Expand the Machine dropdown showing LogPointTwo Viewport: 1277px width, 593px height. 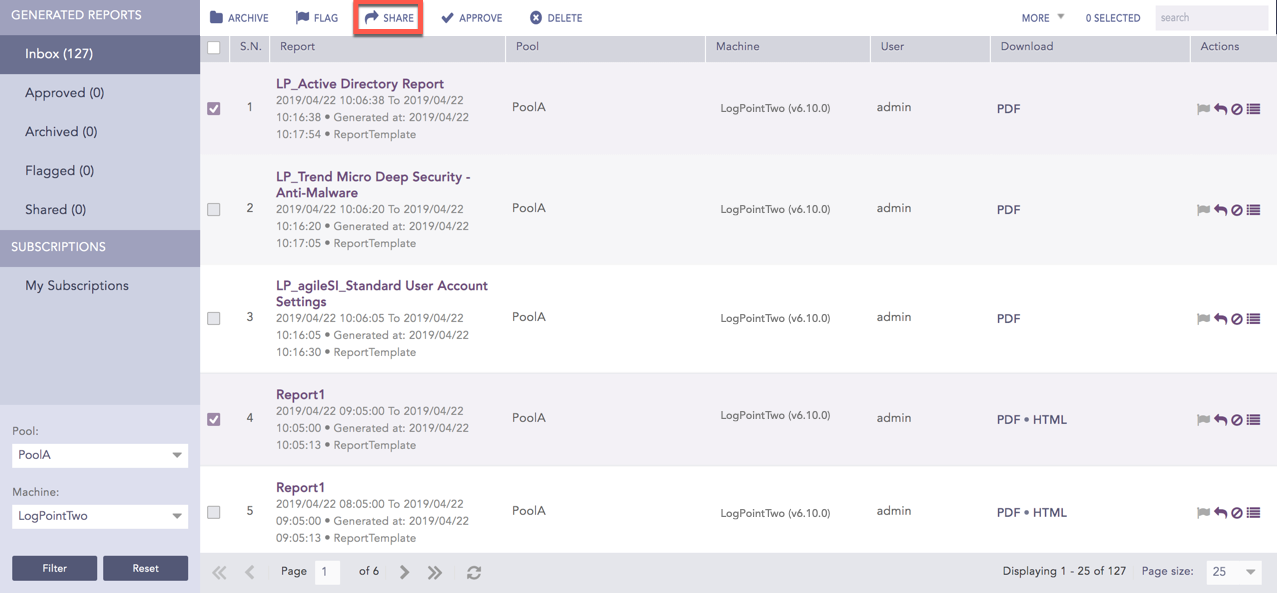(x=99, y=516)
